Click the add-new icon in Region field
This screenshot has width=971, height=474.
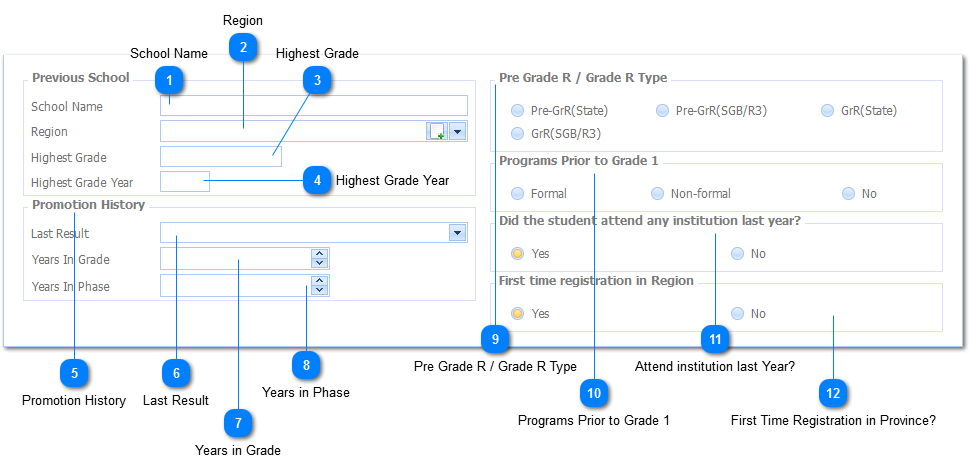(437, 131)
